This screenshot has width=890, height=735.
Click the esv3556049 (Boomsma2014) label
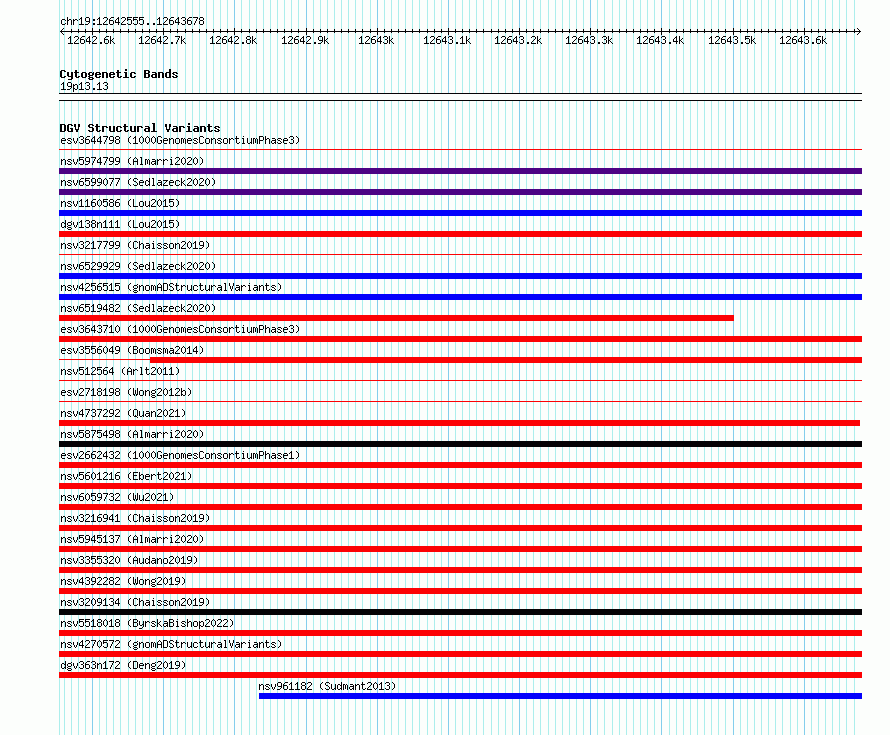pyautogui.click(x=132, y=350)
